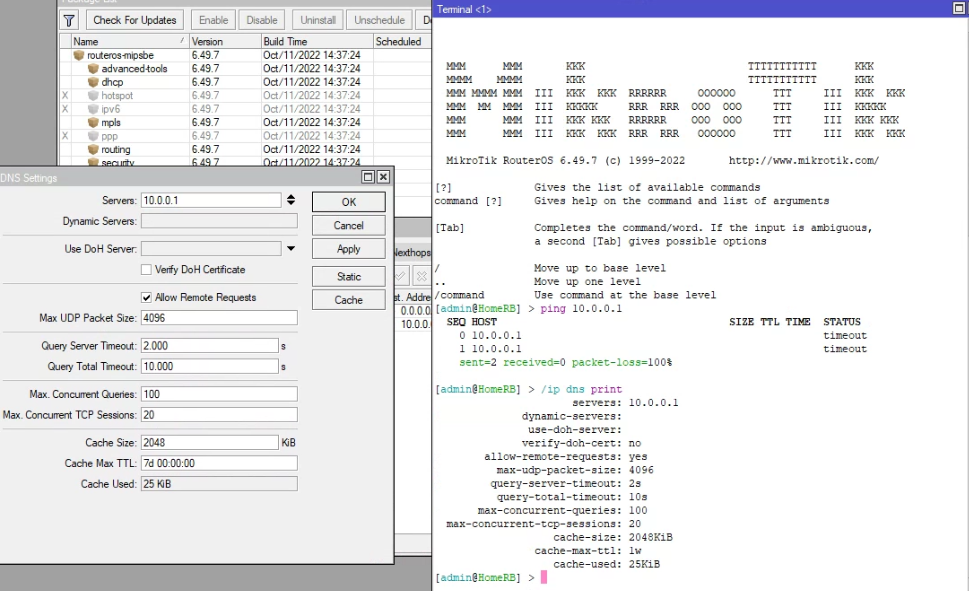Confirm DNS Settings with OK
Screen dimensions: 969x591
(x=349, y=202)
